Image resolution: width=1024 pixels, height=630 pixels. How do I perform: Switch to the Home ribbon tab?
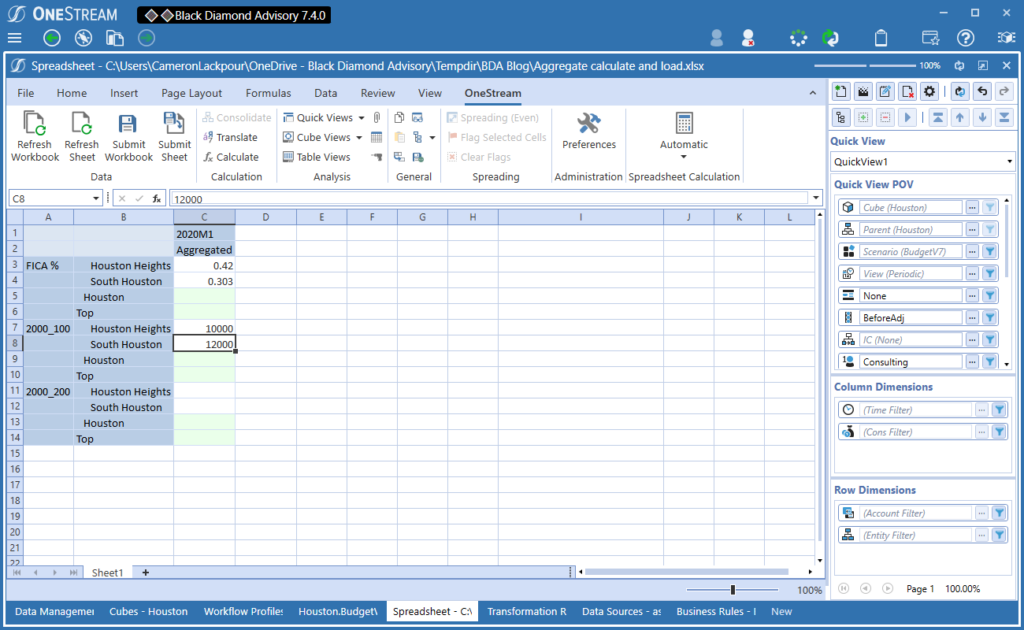pyautogui.click(x=71, y=93)
